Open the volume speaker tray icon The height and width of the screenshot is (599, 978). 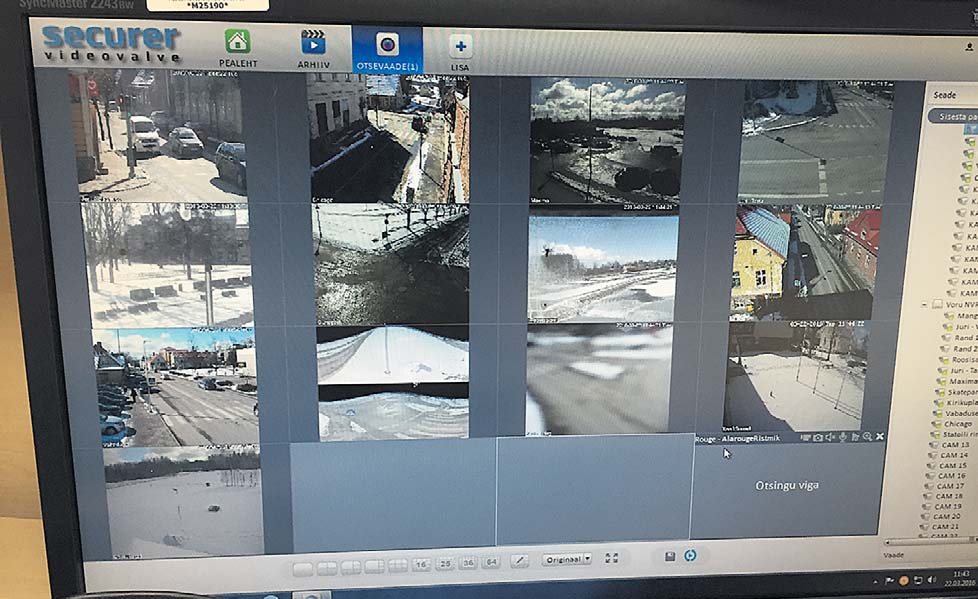[x=932, y=579]
